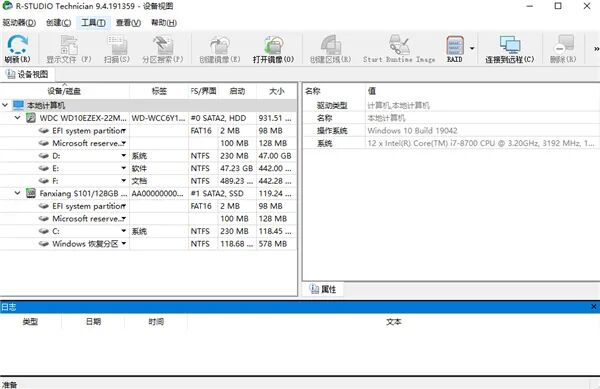The image size is (600, 389).
Task: Select Connect to Remote (连接到远程) icon
Action: tap(510, 49)
